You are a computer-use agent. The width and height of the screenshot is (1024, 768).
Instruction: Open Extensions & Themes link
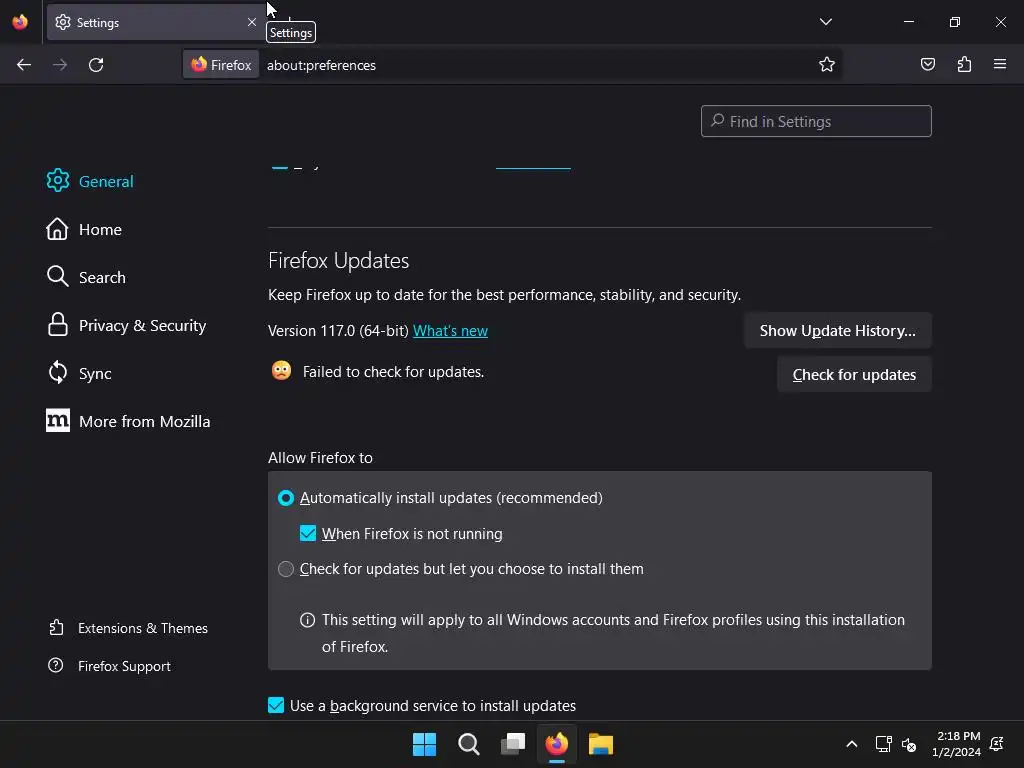tap(128, 628)
